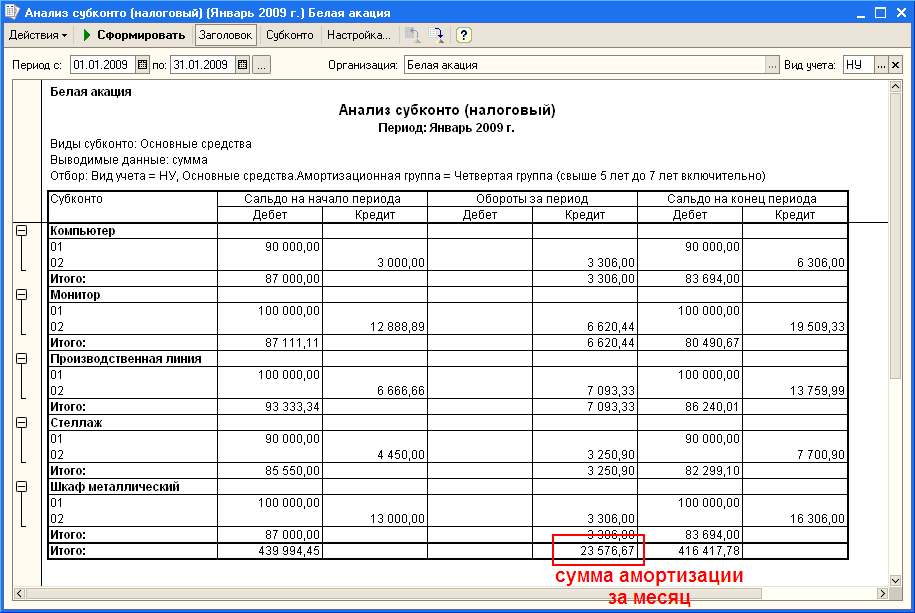915x613 pixels.
Task: Open the Действия dropdown menu
Action: (38, 35)
